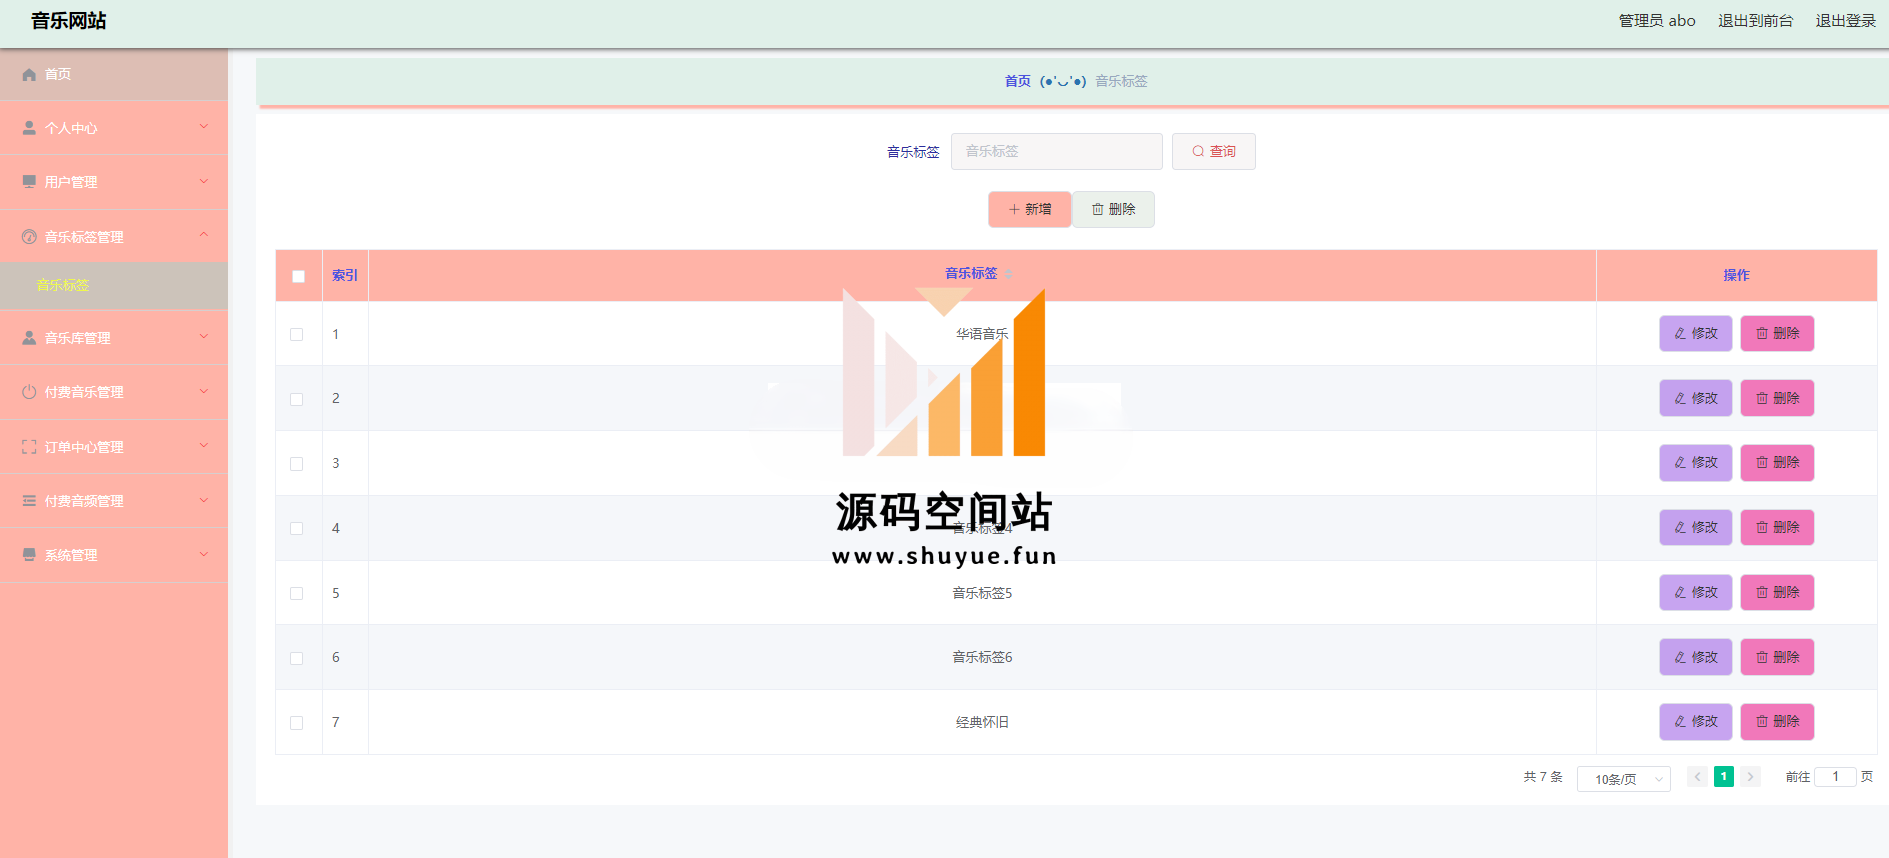Click the next page arrow
This screenshot has width=1889, height=858.
click(x=1750, y=777)
